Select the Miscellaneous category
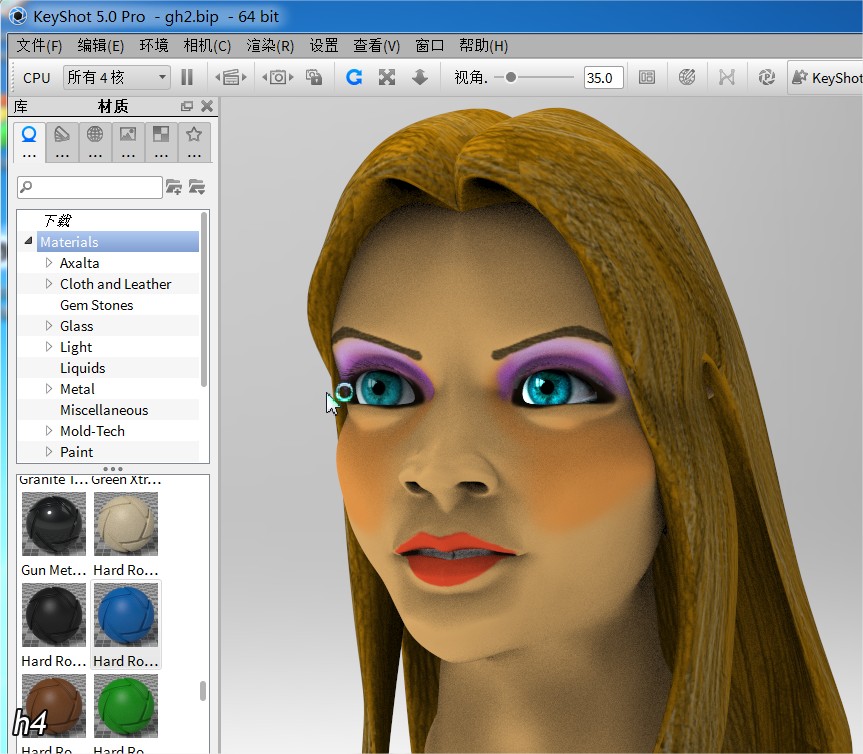Screen dimensions: 863x754 point(104,410)
